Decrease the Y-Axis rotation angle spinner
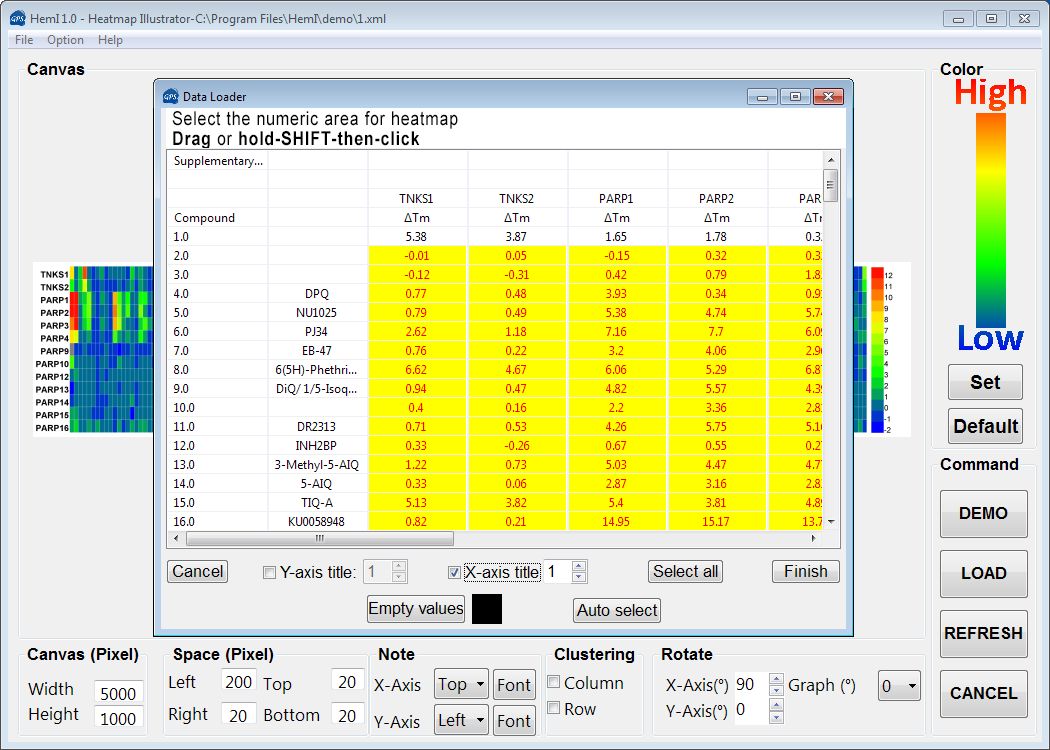This screenshot has height=750, width=1050. click(776, 717)
